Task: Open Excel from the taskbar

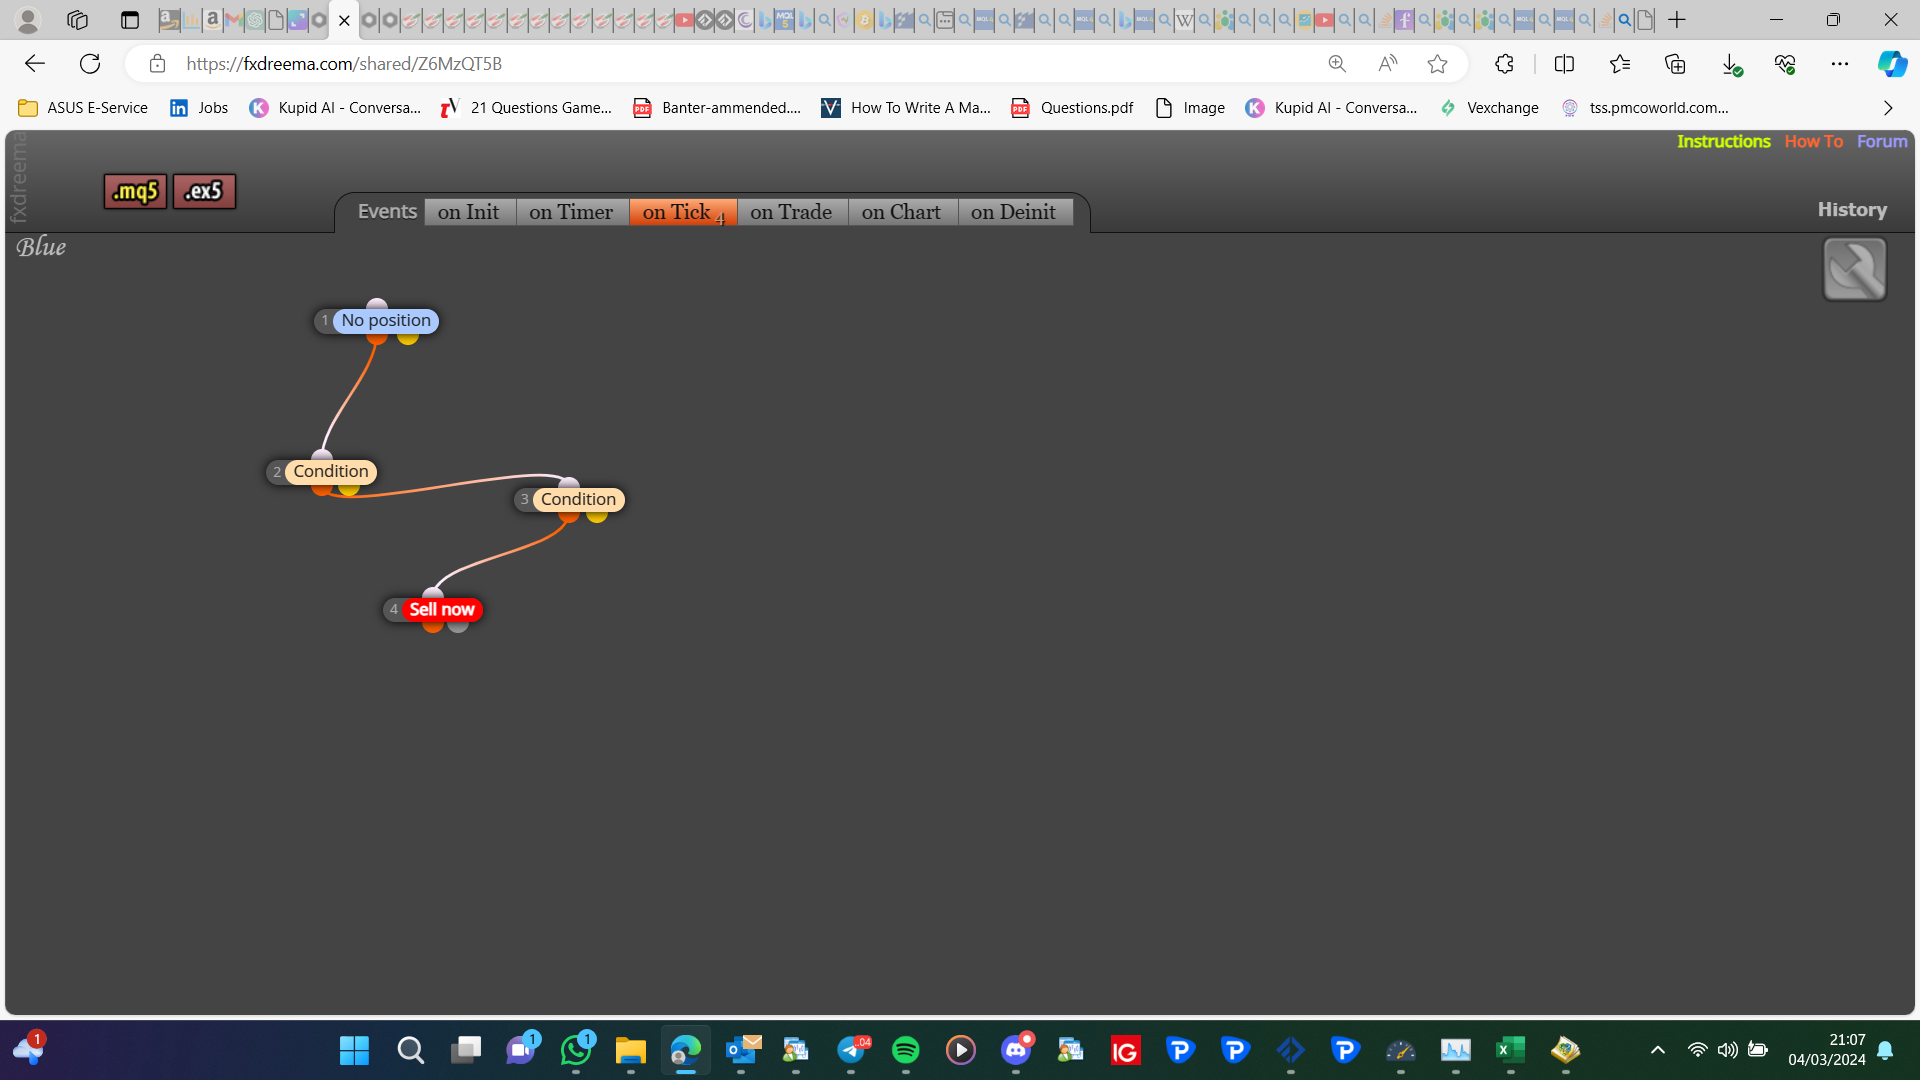Action: [x=1510, y=1050]
